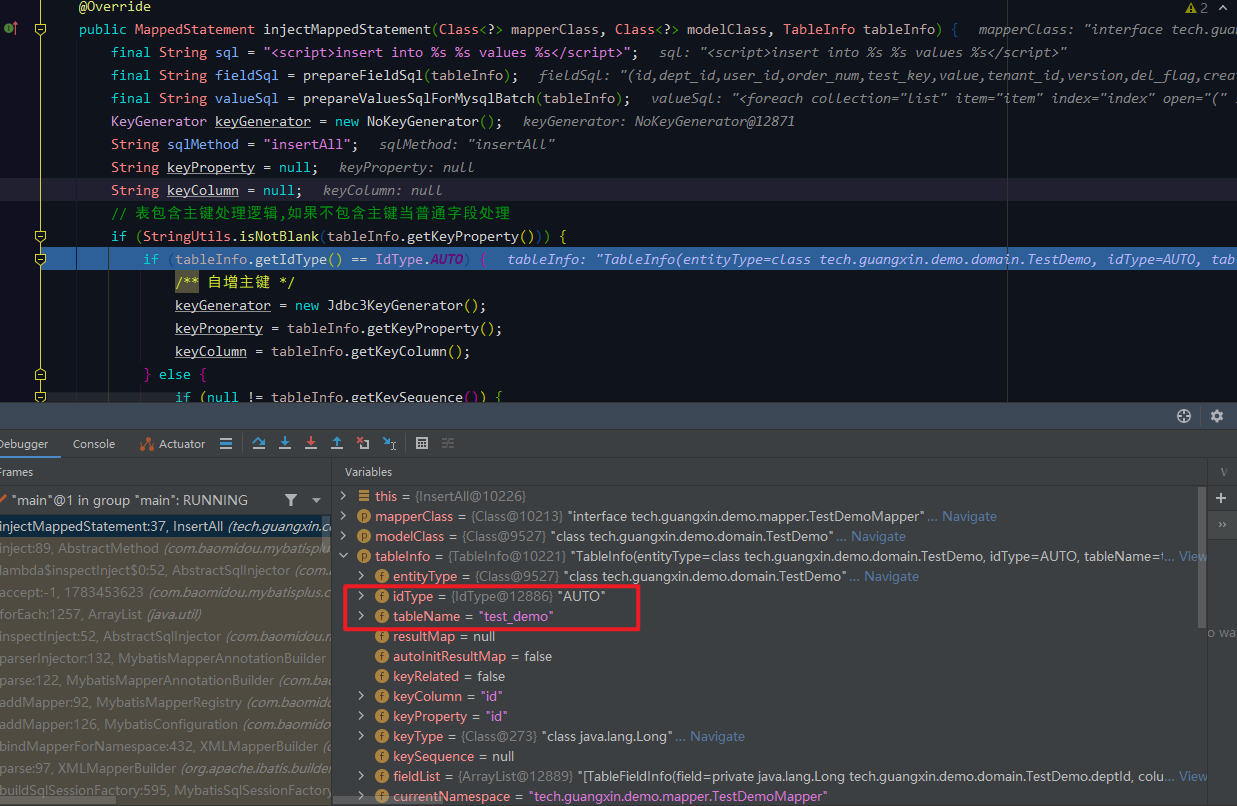This screenshot has width=1237, height=806.
Task: Open the Evaluate Expression calculator icon
Action: click(424, 443)
